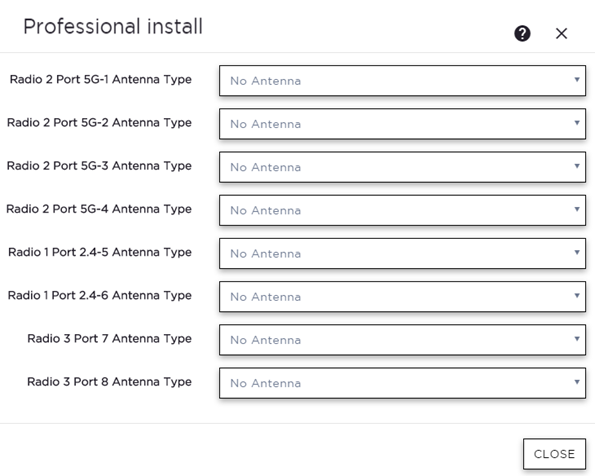The image size is (595, 476).
Task: Click the Radio 3 Port 8 Antenna Type label
Action: (x=109, y=382)
